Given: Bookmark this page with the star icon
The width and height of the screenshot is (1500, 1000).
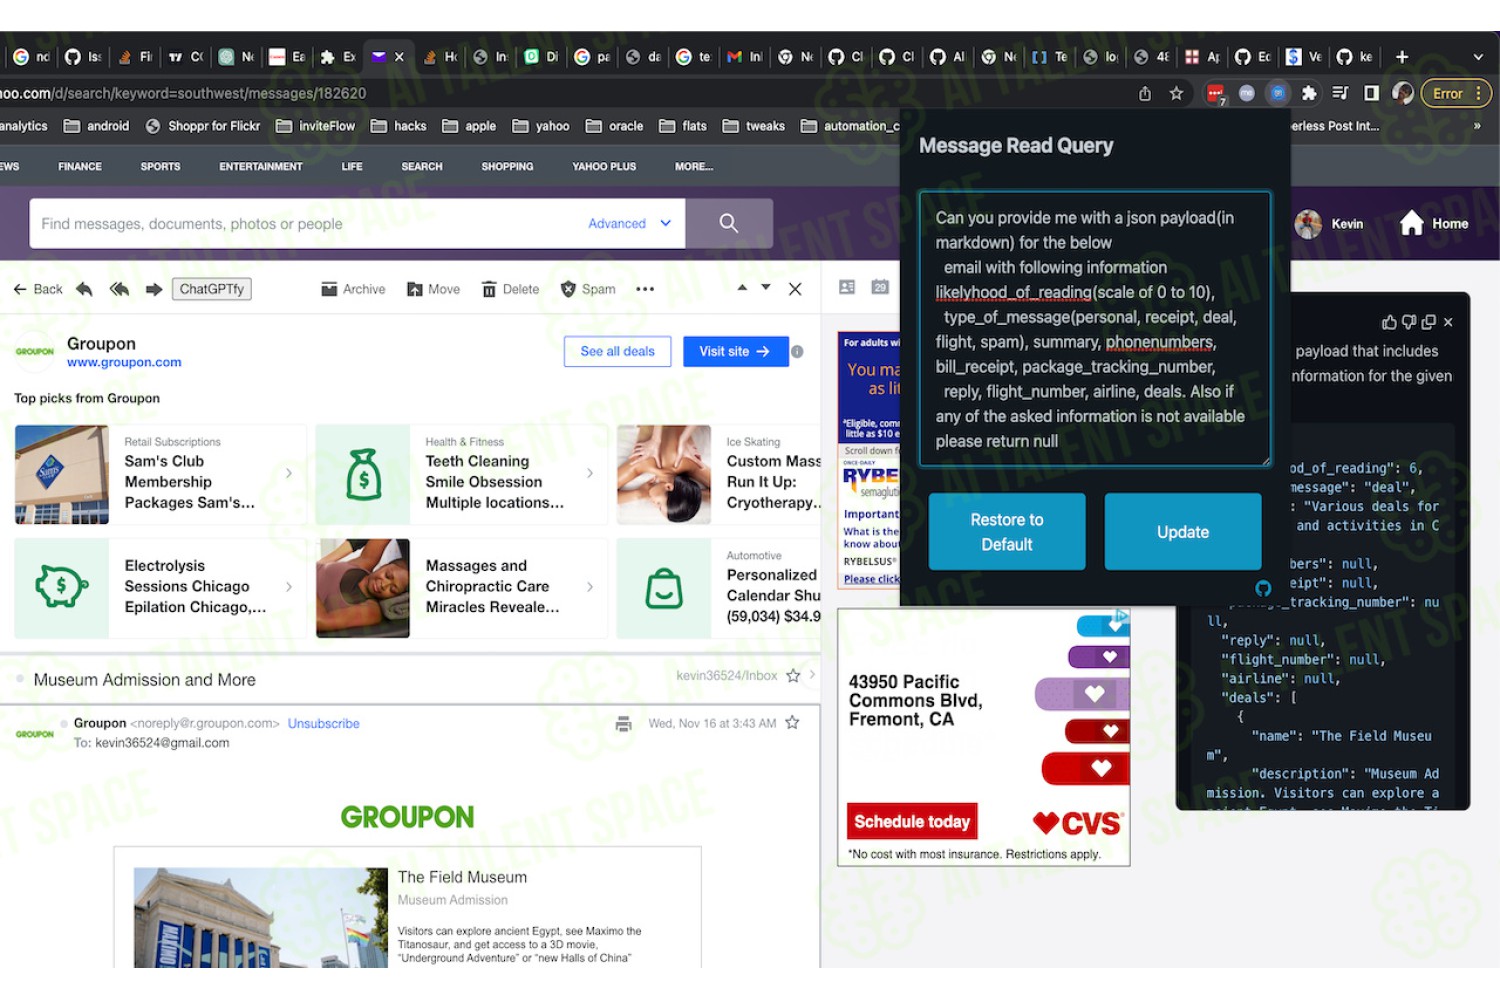Looking at the screenshot, I should pos(1176,93).
